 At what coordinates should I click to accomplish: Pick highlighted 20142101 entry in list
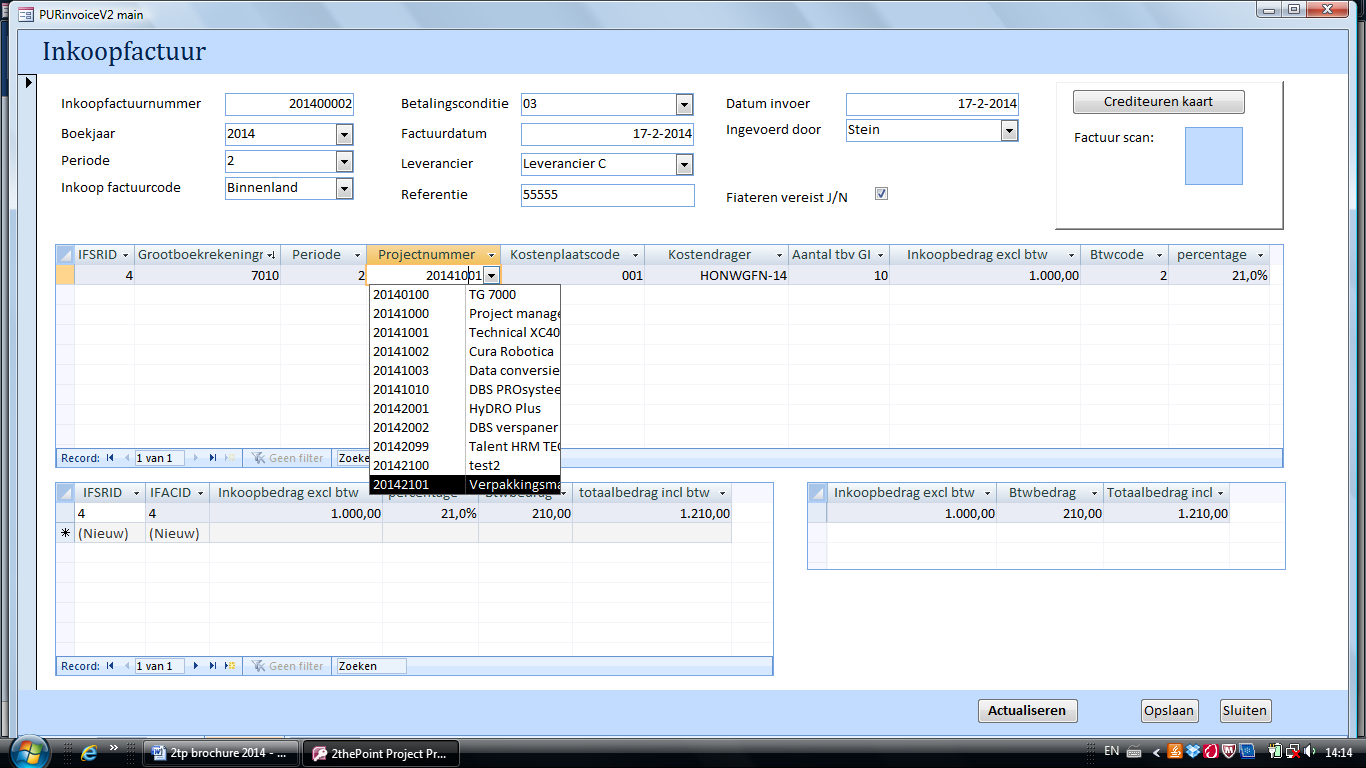[x=465, y=485]
